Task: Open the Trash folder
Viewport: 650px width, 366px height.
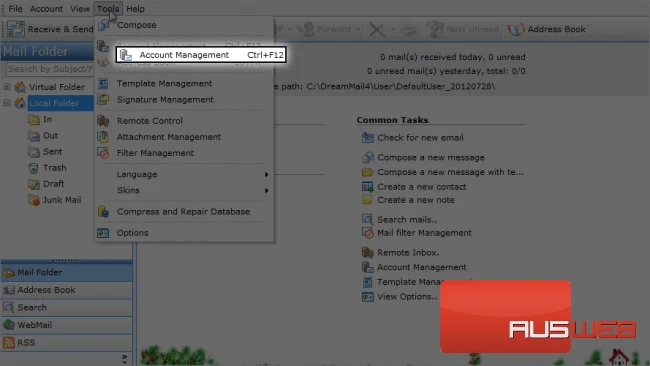Action: [x=54, y=168]
